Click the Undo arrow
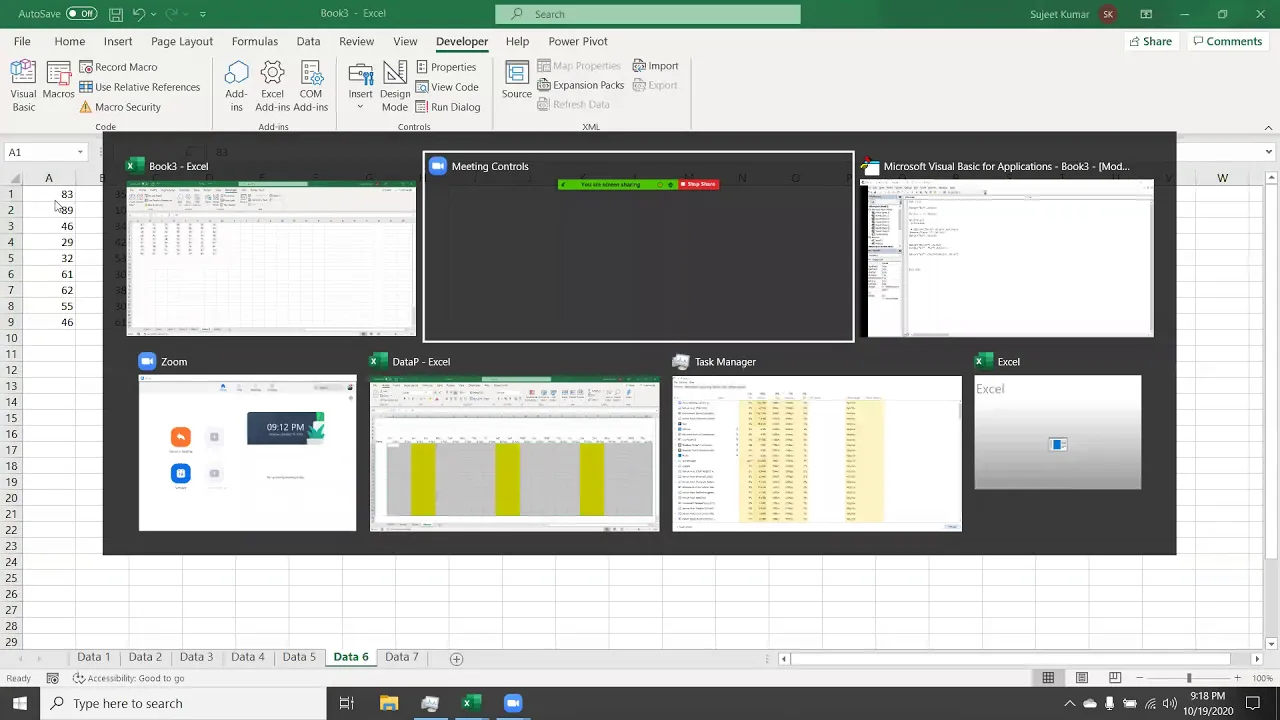 click(x=140, y=14)
